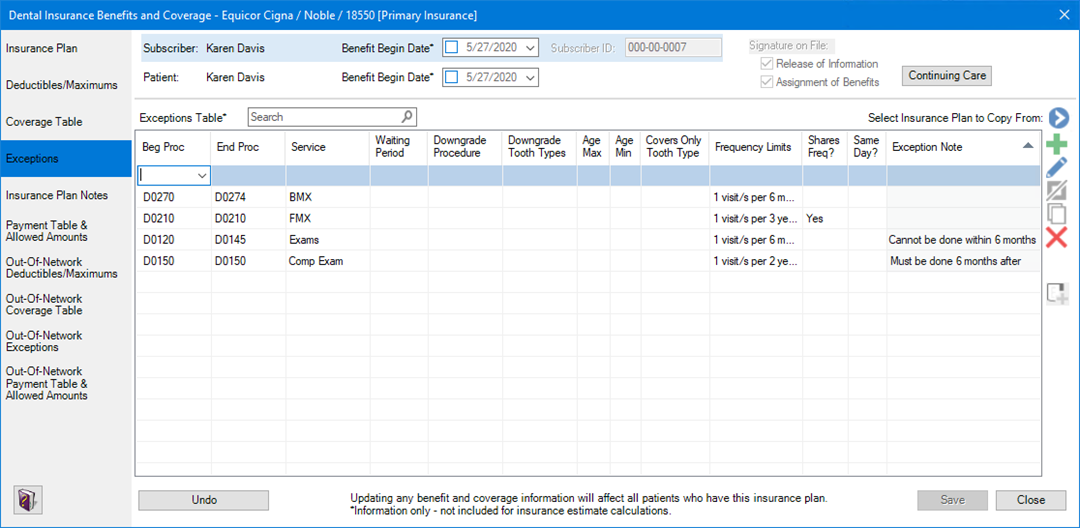Select the D0270 row cell
The width and height of the screenshot is (1080, 528).
pos(174,198)
